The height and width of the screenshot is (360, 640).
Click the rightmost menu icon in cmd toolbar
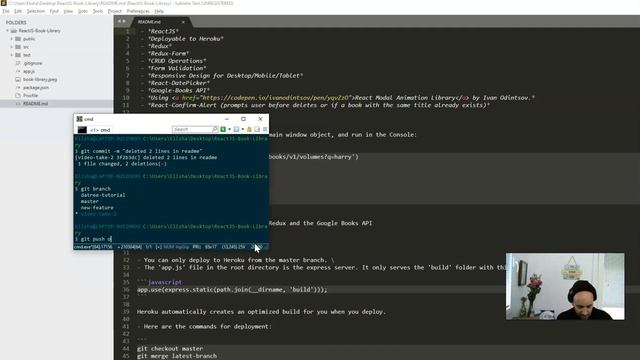point(265,129)
